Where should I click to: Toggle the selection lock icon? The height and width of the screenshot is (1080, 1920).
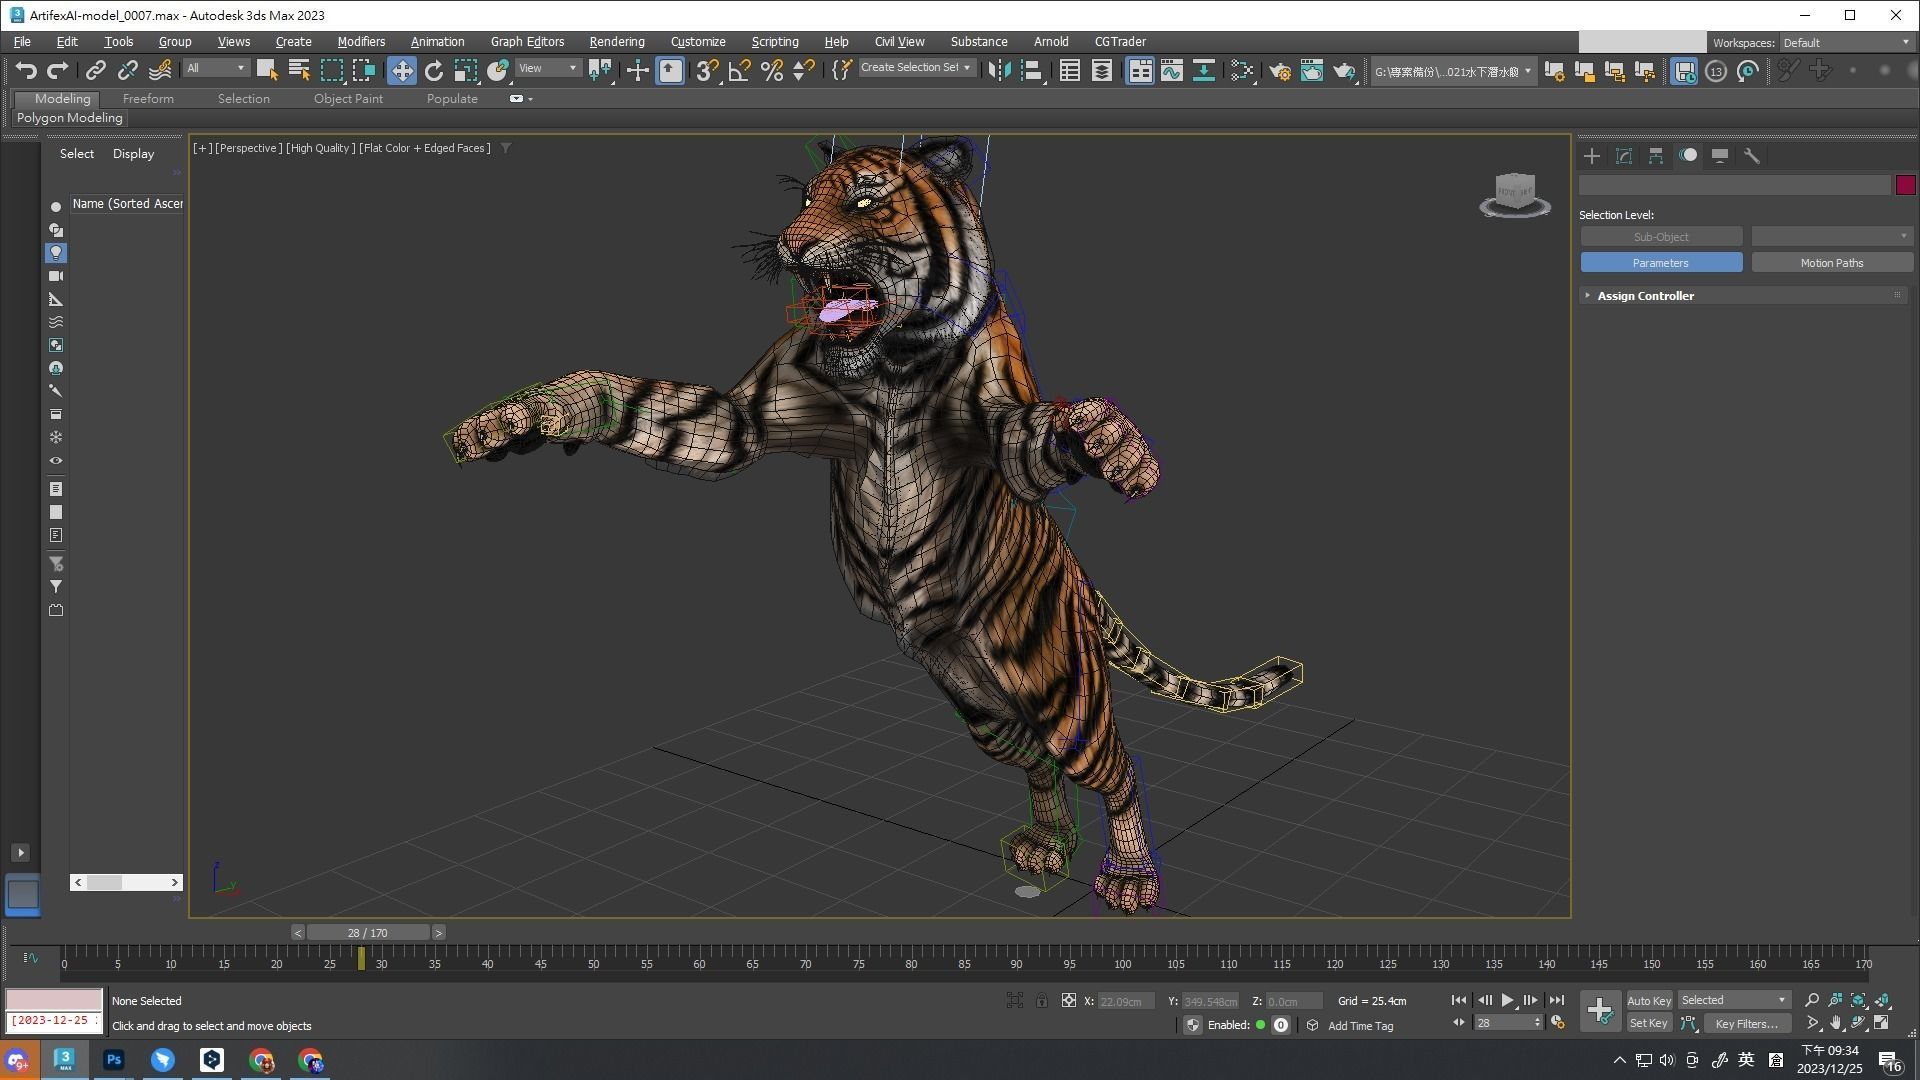[1041, 1000]
